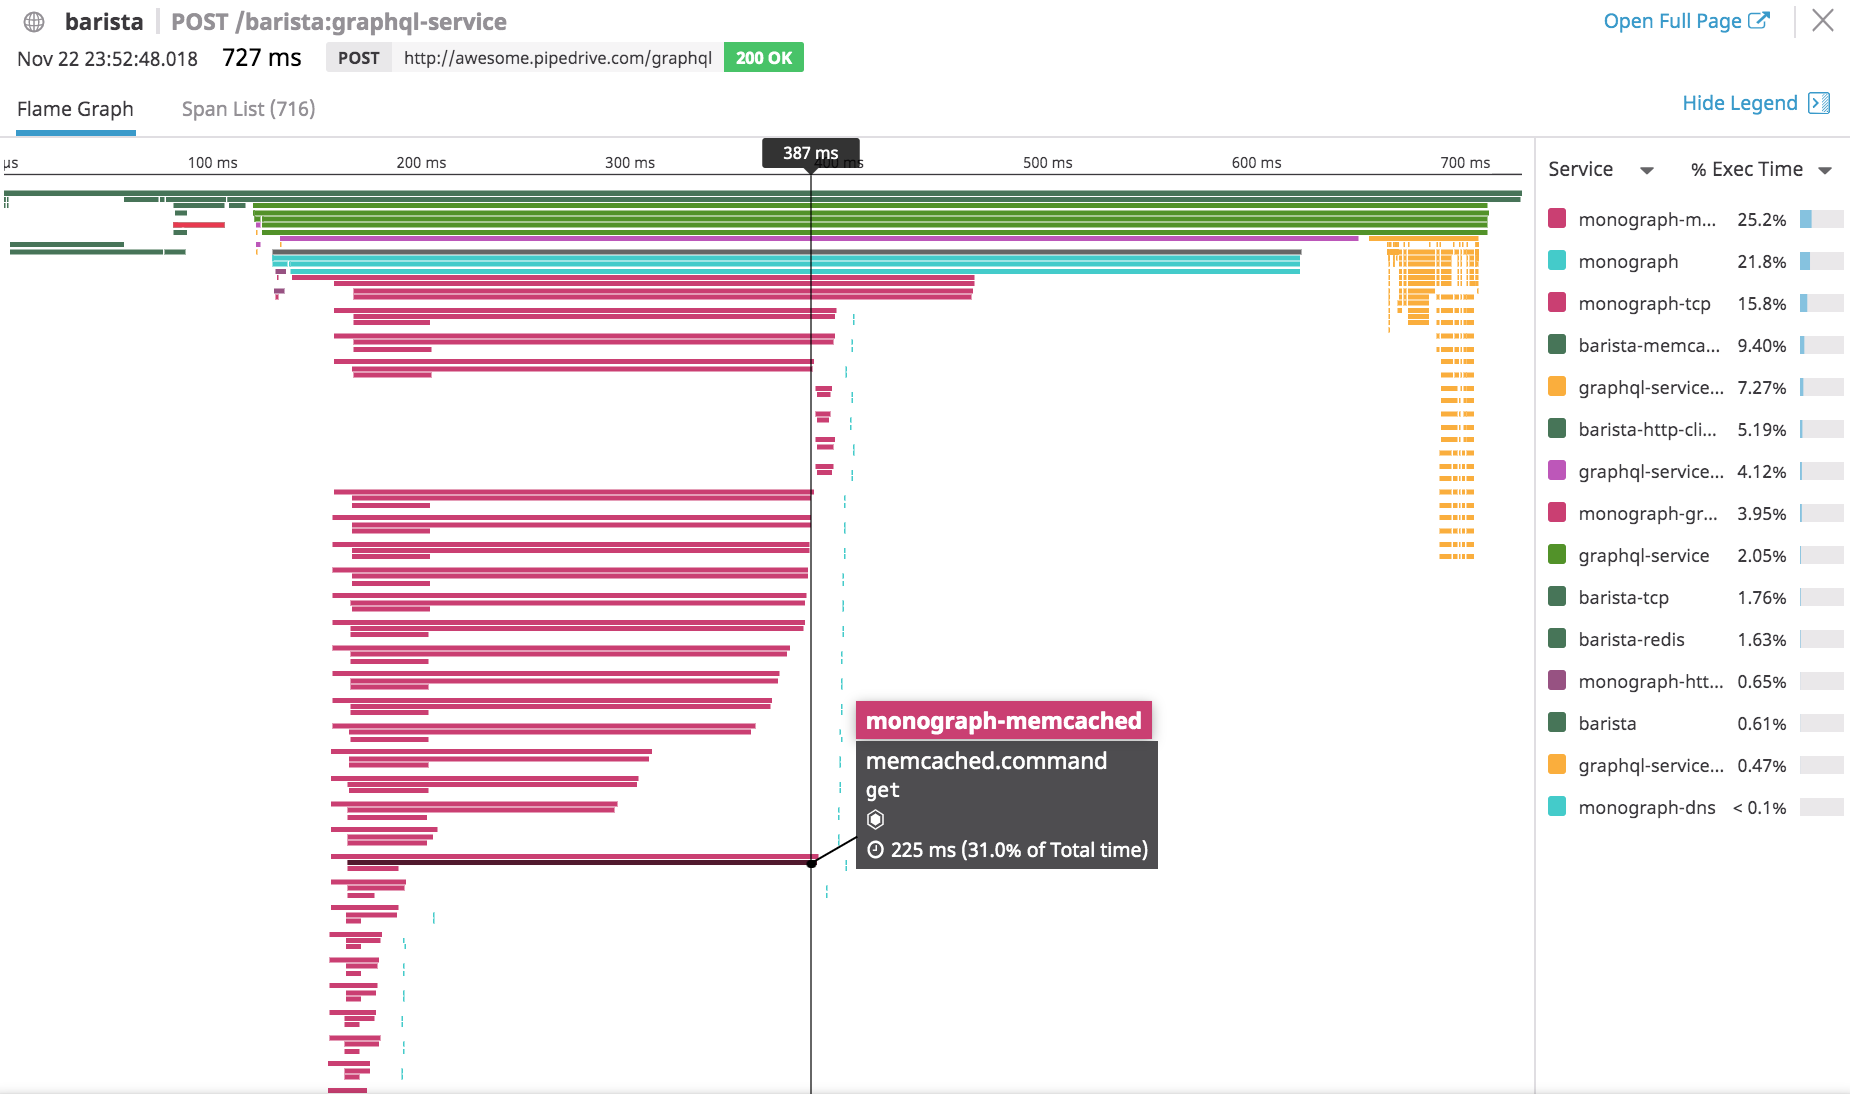Viewport: 1850px width, 1104px height.
Task: Click the POST /barista:graphql-service title
Action: pos(339,22)
